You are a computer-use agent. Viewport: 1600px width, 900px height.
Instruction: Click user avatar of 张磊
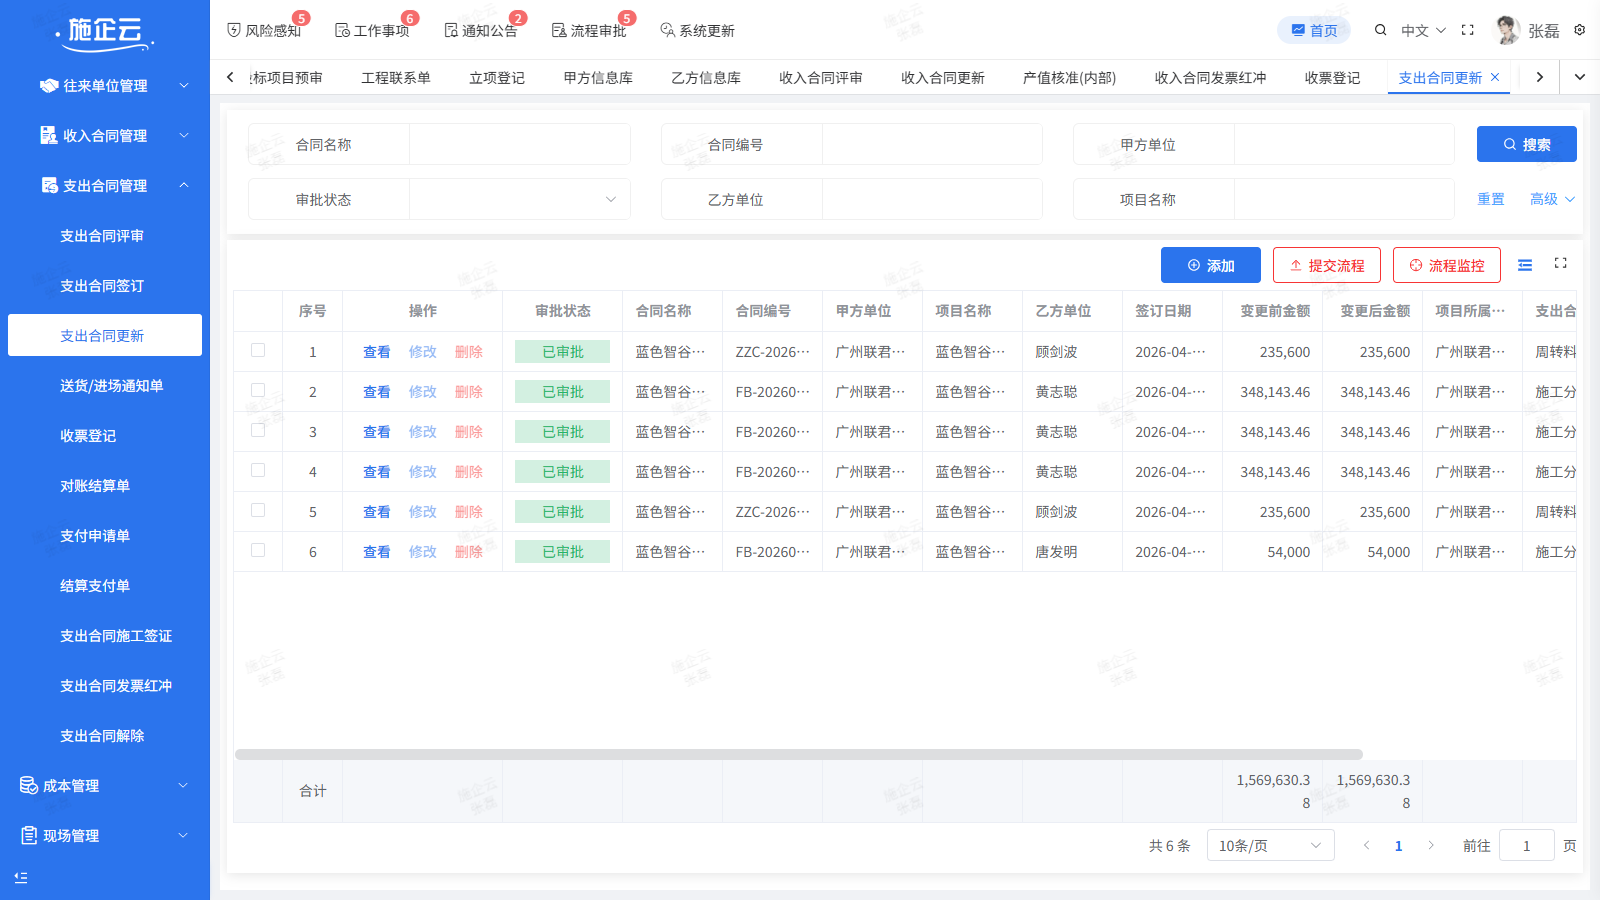point(1506,30)
